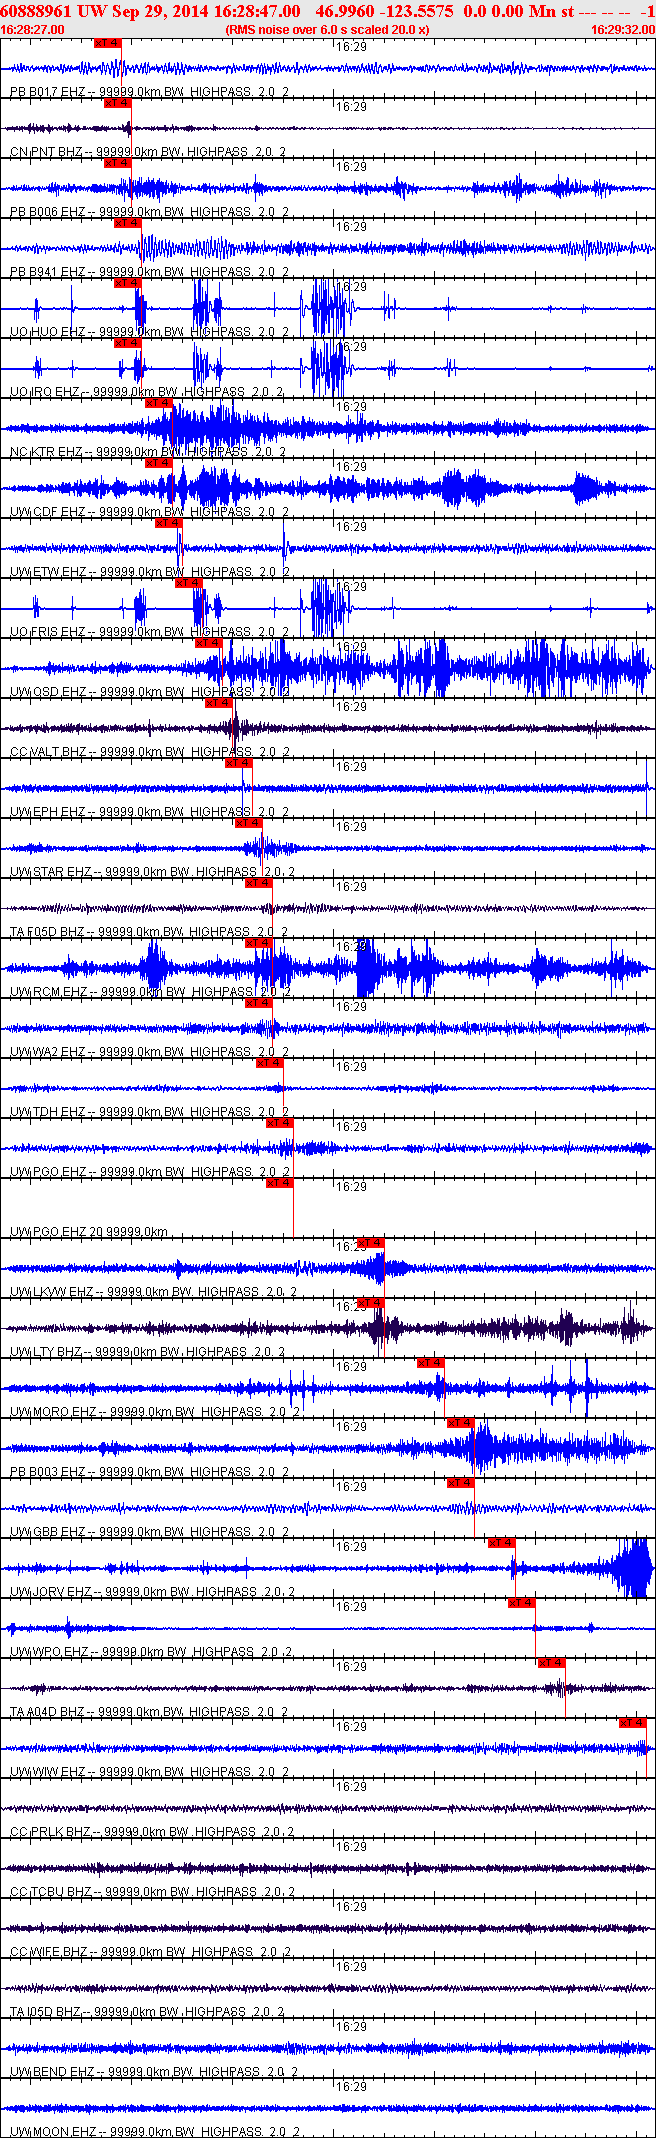The image size is (656, 2138).
Task: Click the red pick marker on PB B017 trace
Action: click(108, 43)
